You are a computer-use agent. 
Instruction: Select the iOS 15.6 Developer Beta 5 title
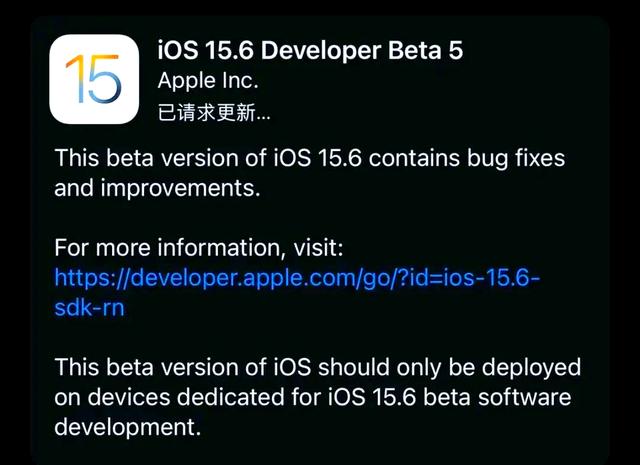310,50
